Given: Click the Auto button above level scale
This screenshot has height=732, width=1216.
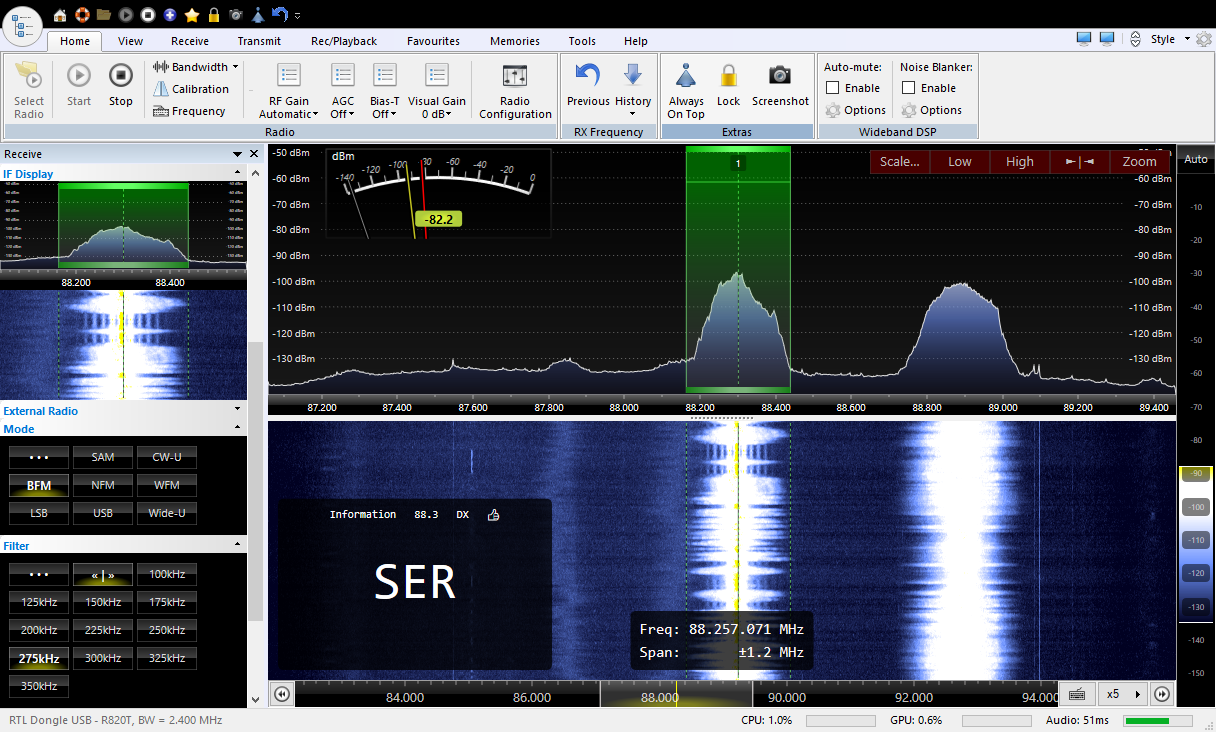Looking at the screenshot, I should tap(1196, 160).
